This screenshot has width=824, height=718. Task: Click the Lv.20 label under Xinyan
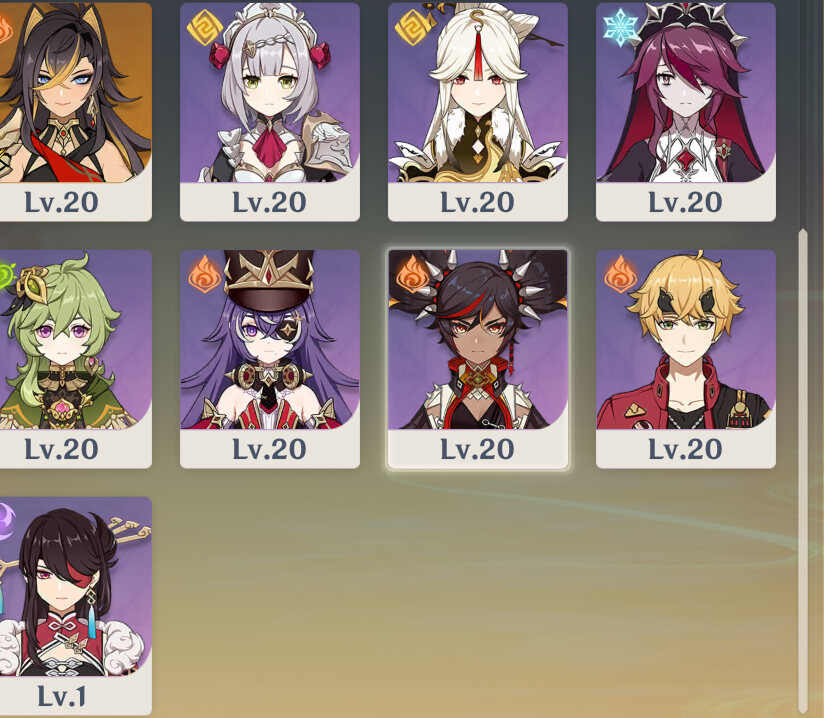(x=477, y=449)
